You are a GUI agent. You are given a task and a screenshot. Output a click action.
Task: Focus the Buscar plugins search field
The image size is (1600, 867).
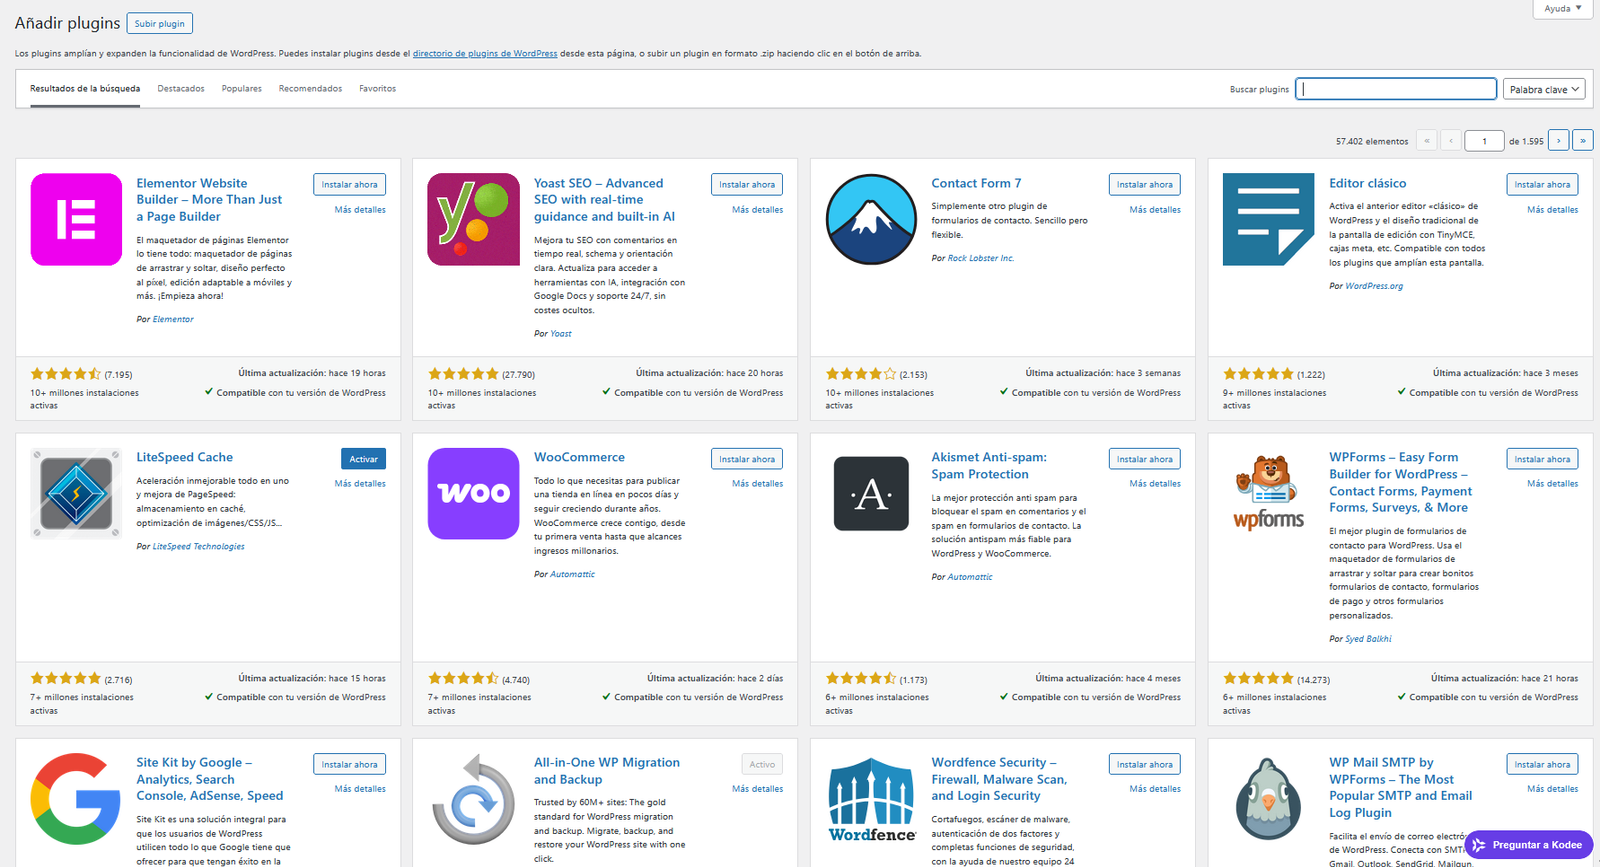tap(1395, 89)
